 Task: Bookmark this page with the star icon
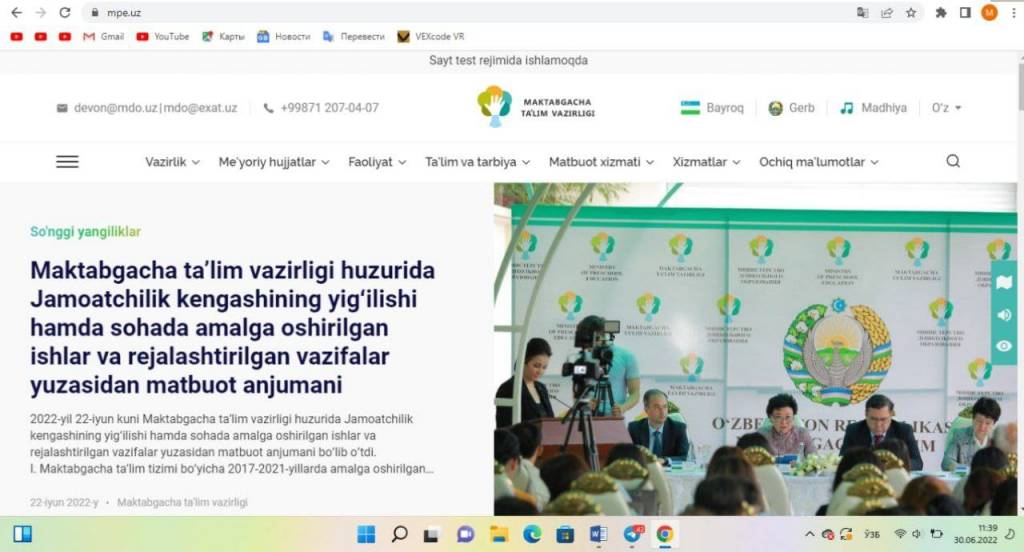[x=911, y=13]
